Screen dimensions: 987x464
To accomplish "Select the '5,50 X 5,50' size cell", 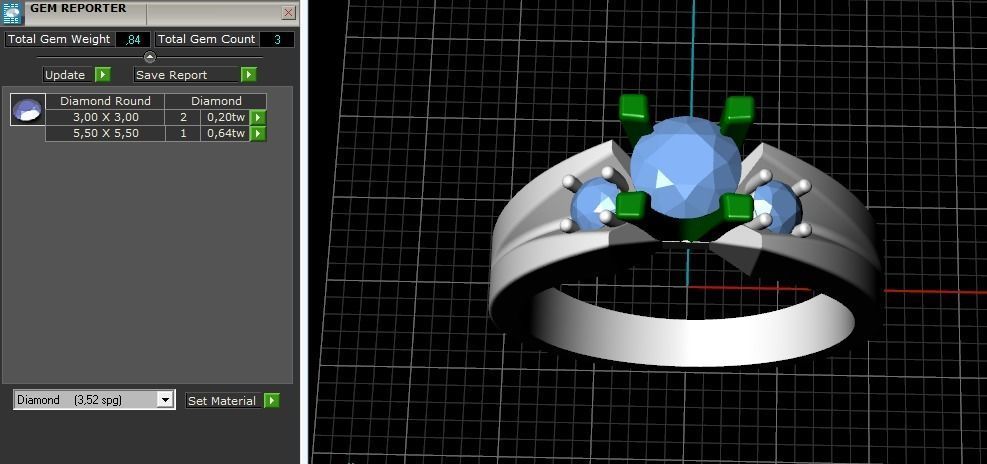I will point(105,133).
